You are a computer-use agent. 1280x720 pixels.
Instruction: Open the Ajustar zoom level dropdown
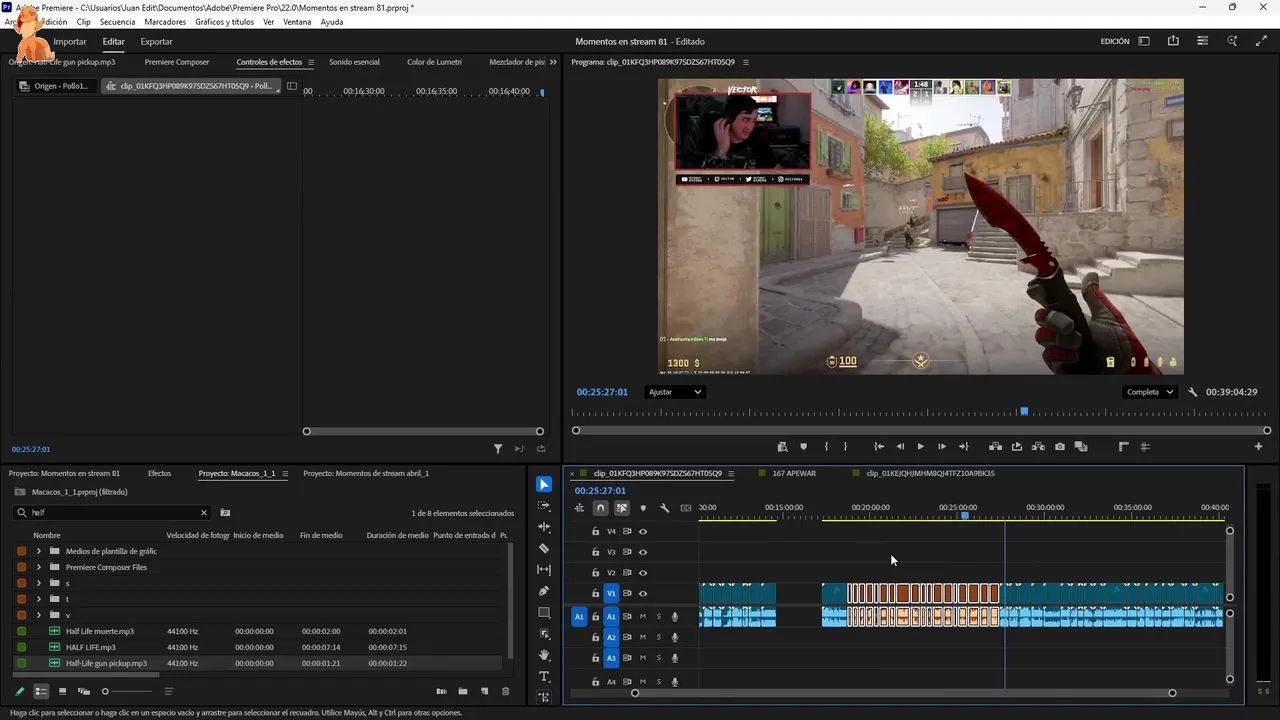point(674,392)
